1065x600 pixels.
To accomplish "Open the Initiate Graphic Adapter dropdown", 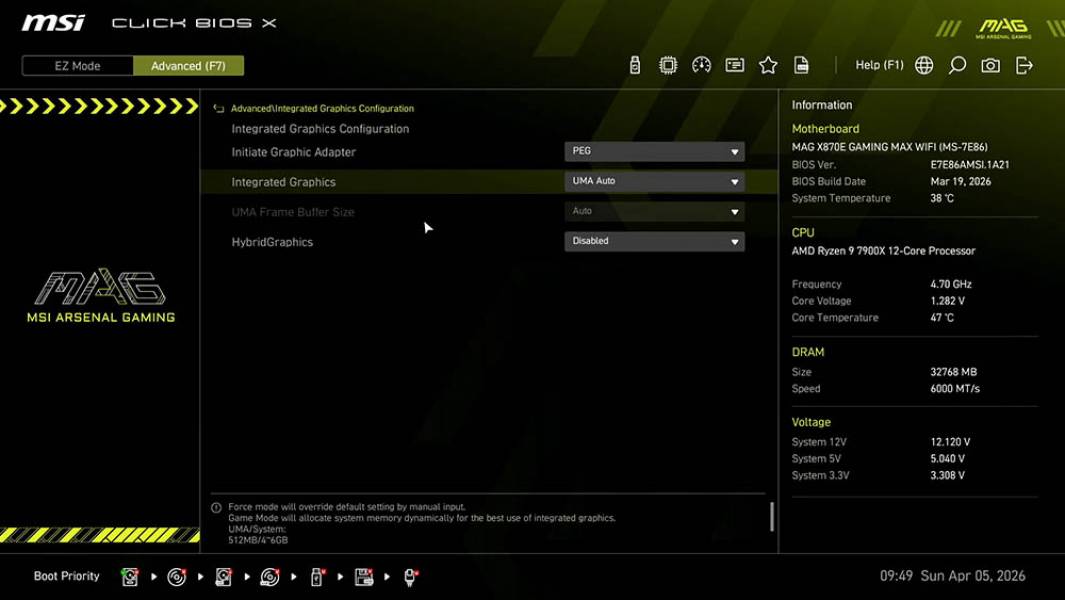I will [x=655, y=151].
